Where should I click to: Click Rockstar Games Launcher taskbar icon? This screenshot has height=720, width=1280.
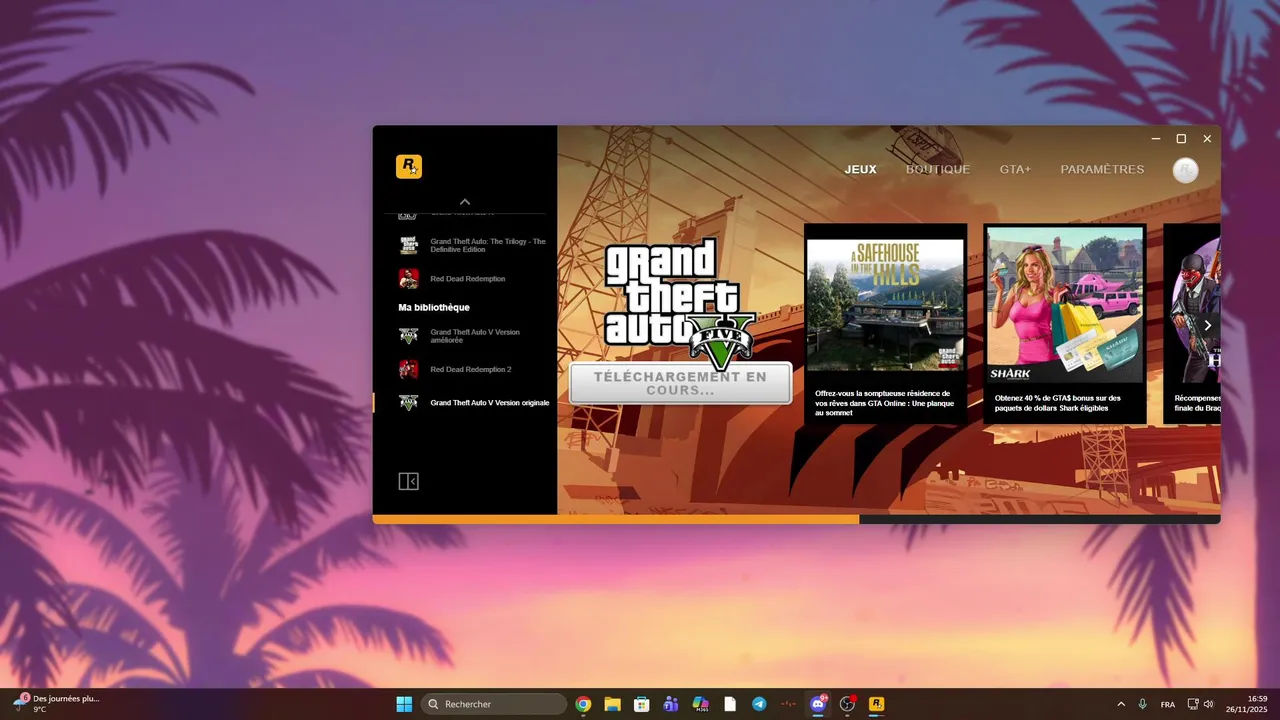pyautogui.click(x=877, y=704)
